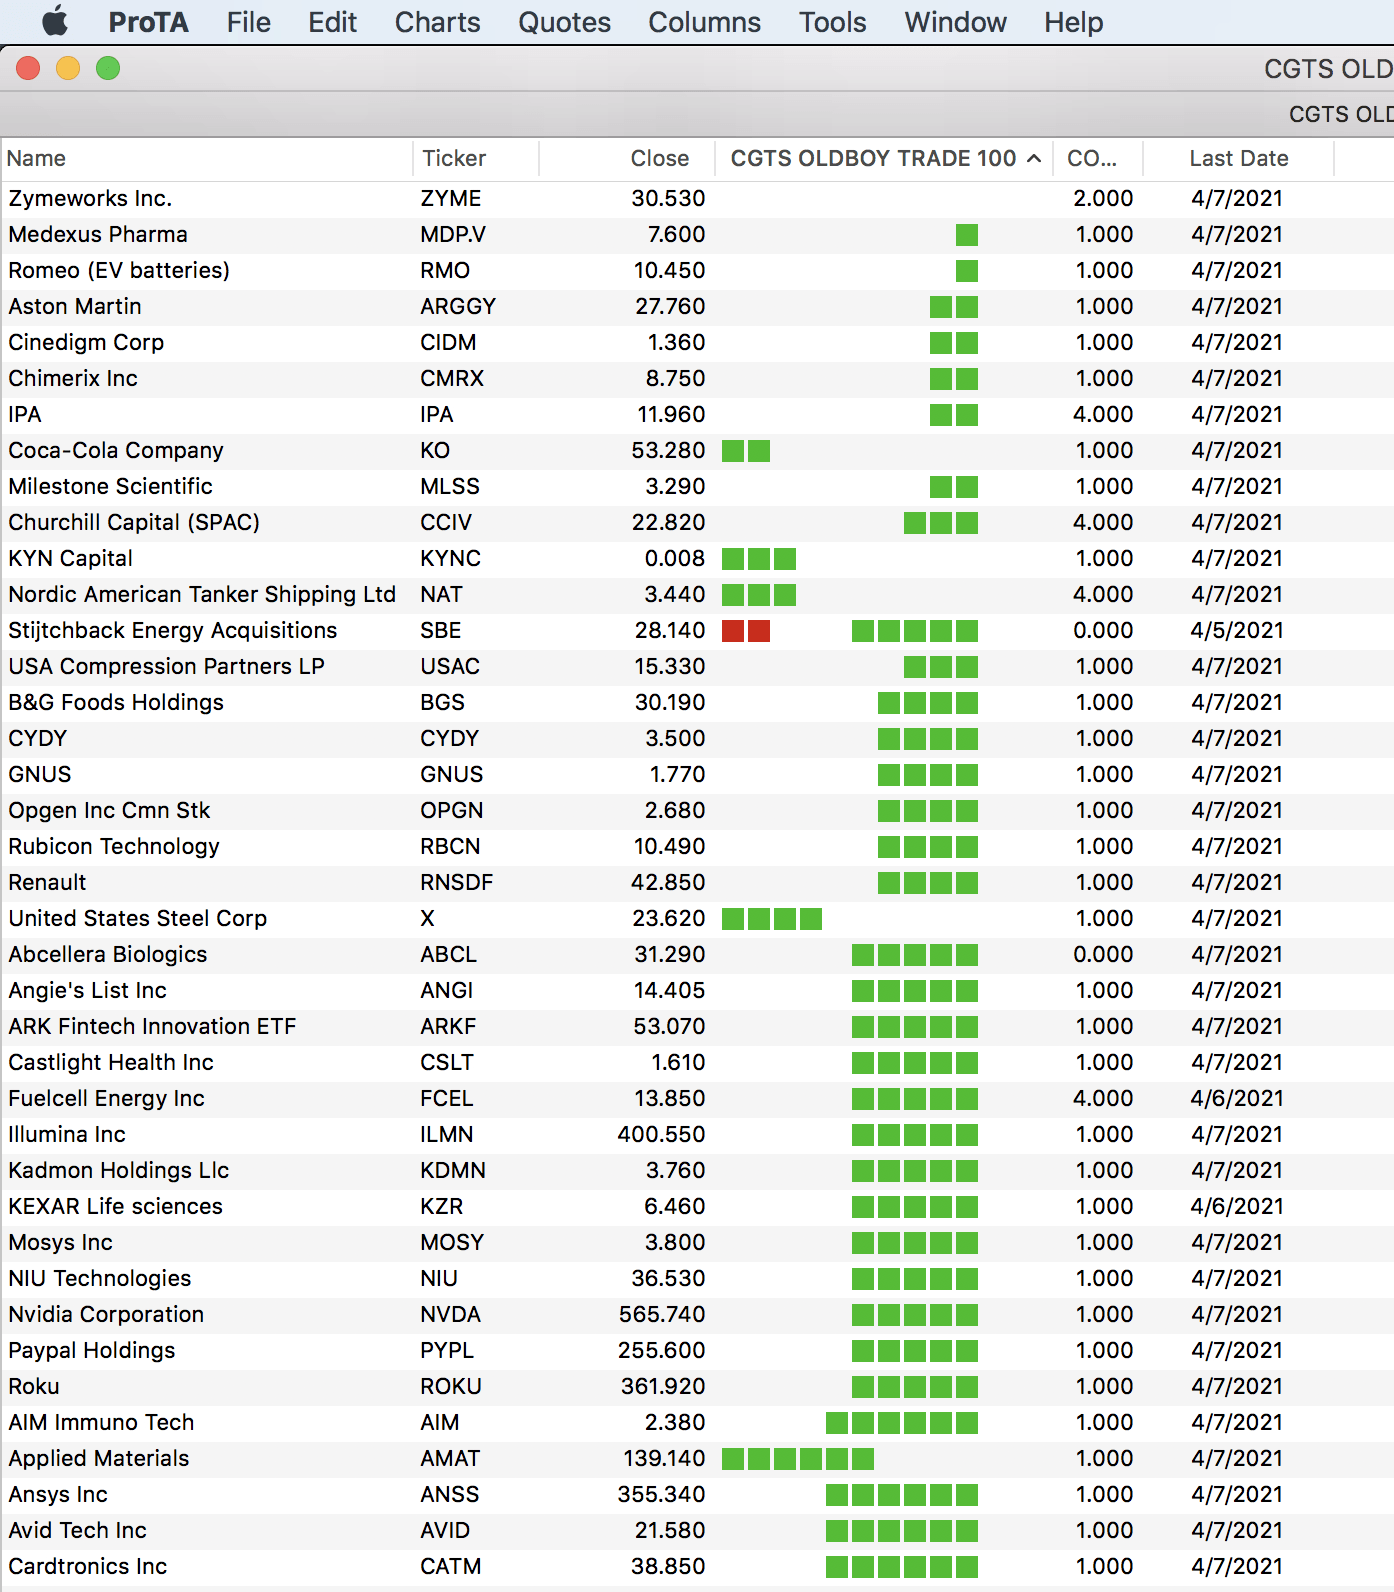Click the MOSY ticker cell
Screen dimensions: 1394x1592
452,1242
